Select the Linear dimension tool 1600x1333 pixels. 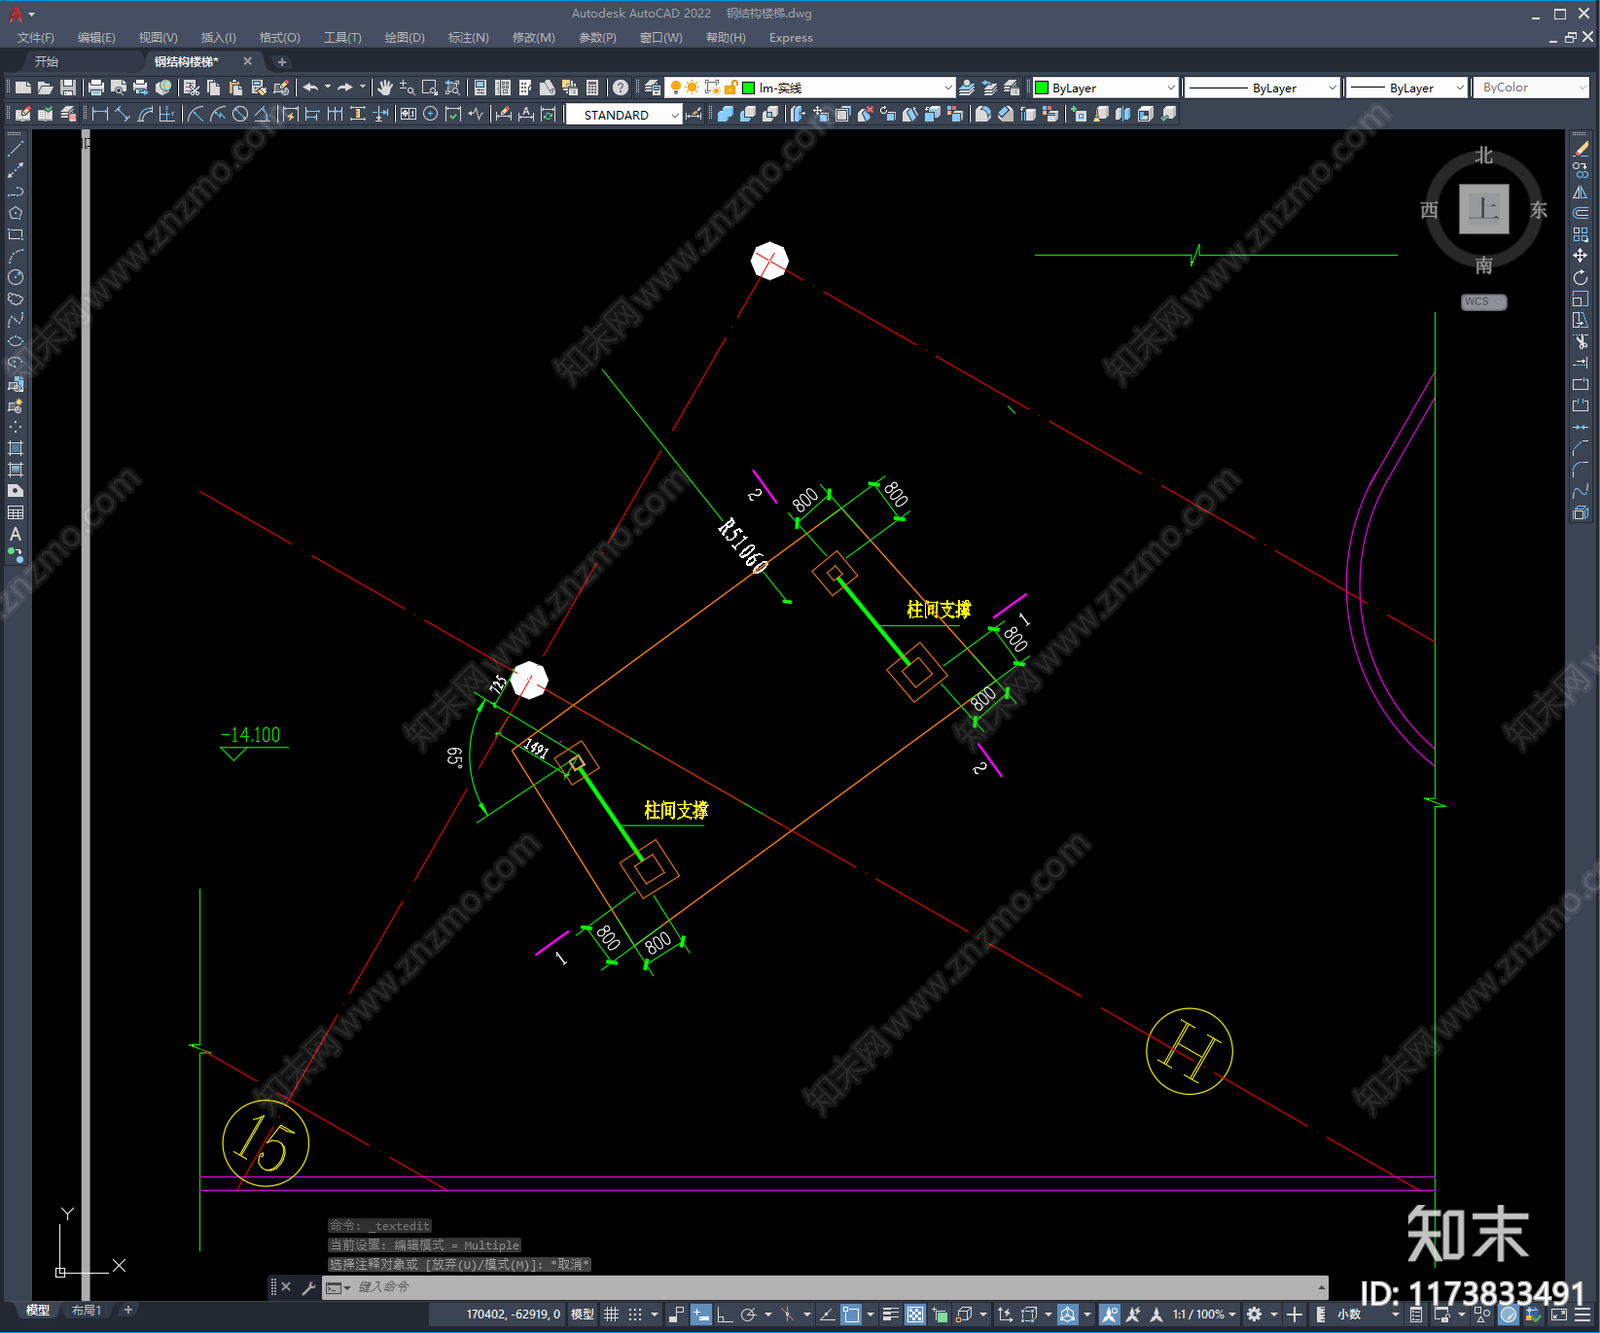[x=100, y=114]
